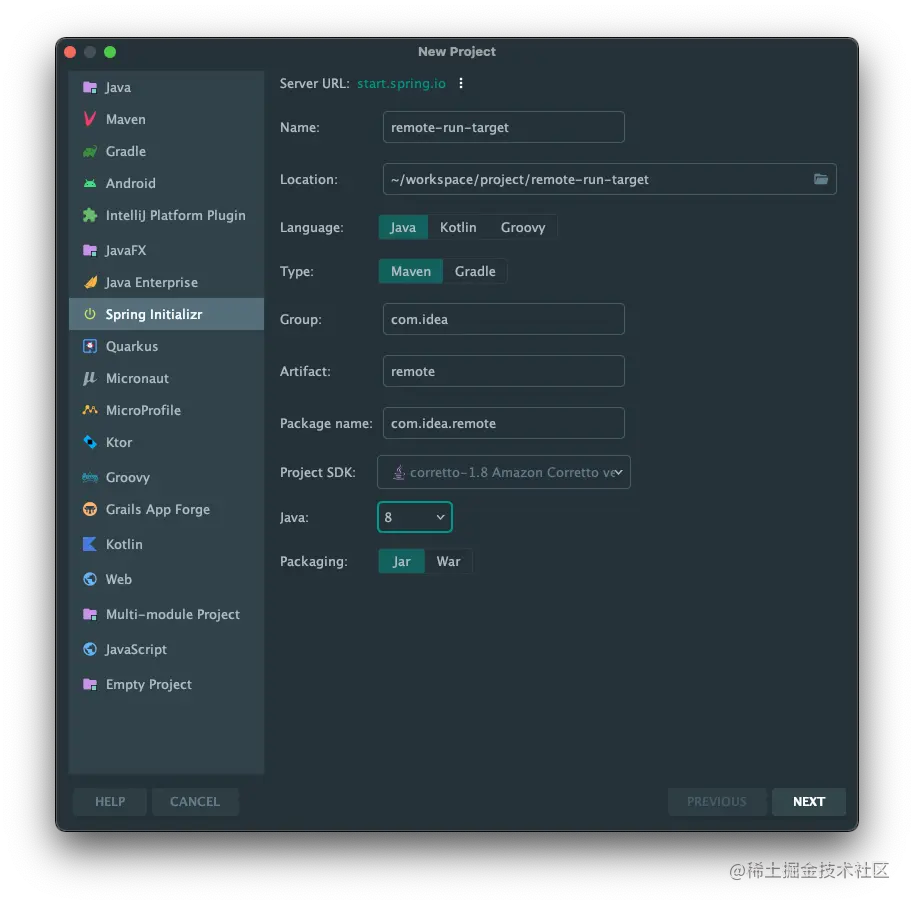Open the Project SDK dropdown
The image size is (914, 905).
[504, 472]
